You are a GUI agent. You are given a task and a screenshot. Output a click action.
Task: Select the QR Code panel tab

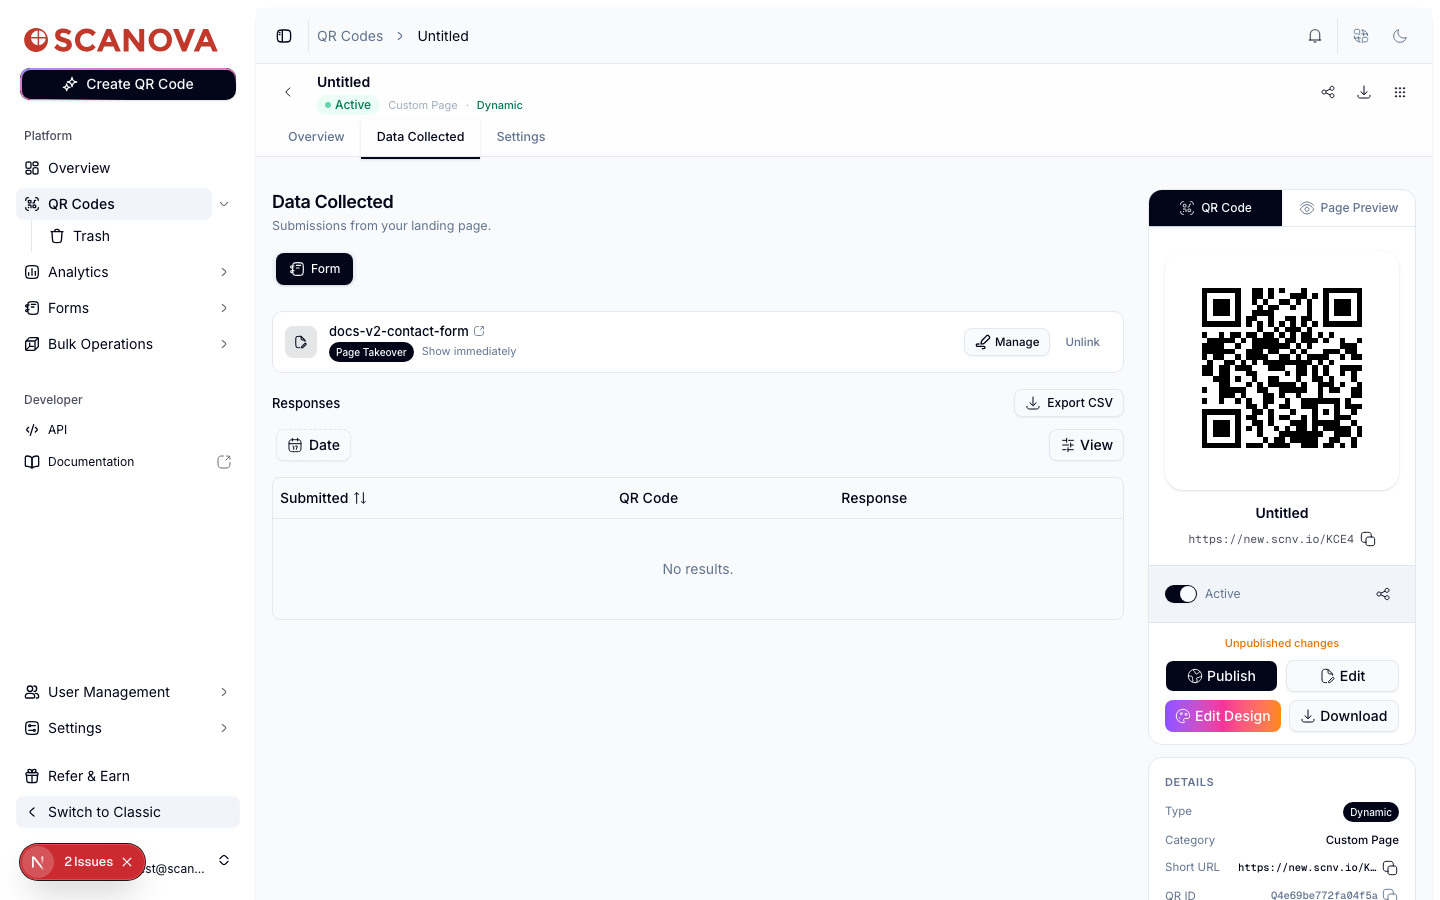point(1215,208)
